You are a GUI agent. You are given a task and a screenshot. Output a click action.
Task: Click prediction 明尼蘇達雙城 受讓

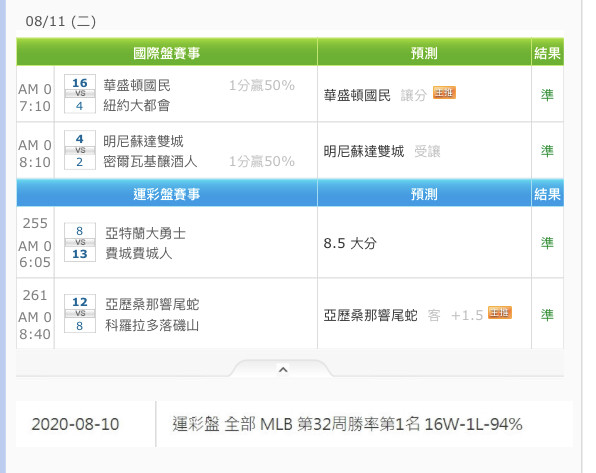[x=382, y=151]
